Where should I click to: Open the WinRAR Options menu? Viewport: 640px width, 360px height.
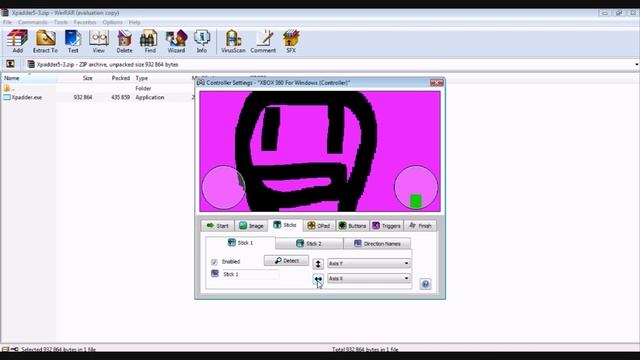pyautogui.click(x=112, y=22)
